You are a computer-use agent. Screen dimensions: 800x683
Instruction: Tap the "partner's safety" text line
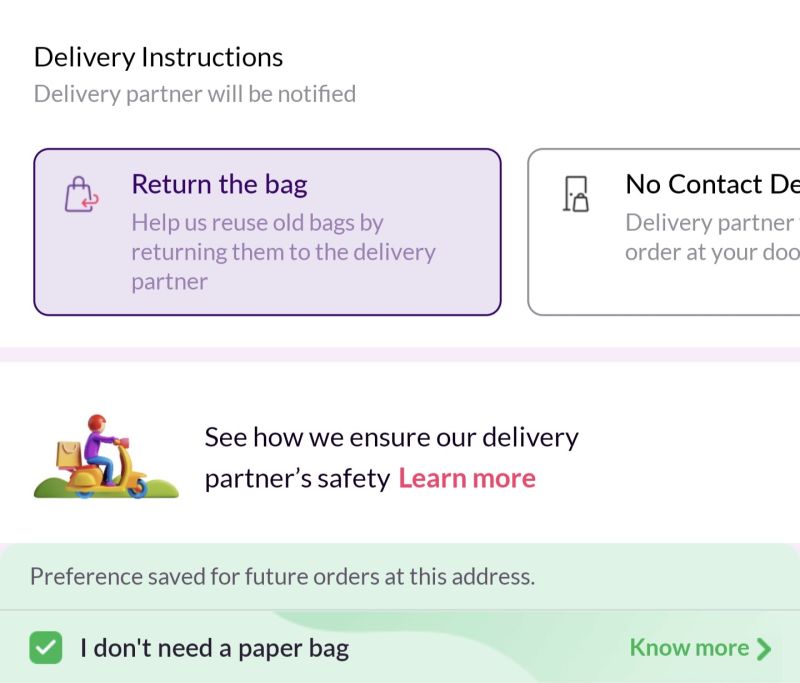296,479
